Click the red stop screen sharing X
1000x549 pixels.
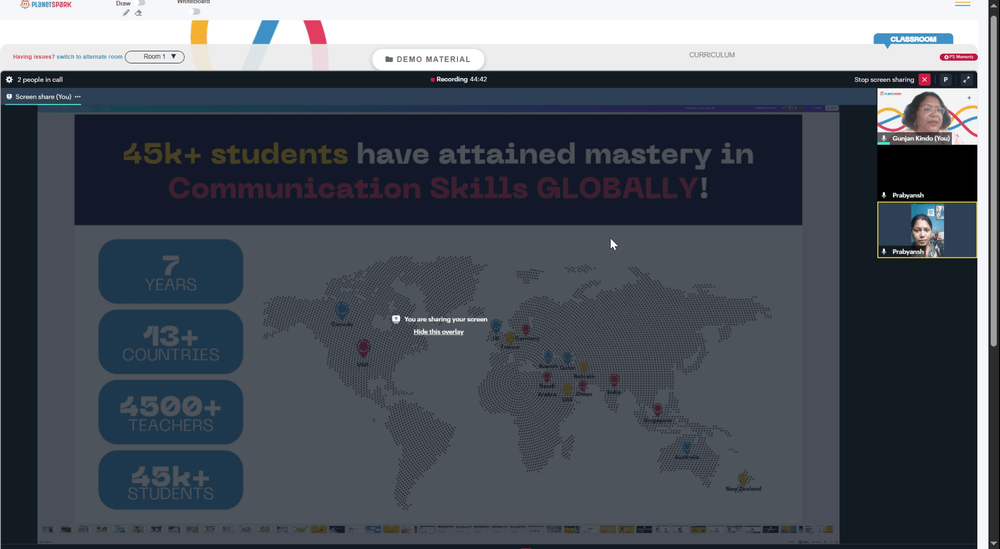924,80
